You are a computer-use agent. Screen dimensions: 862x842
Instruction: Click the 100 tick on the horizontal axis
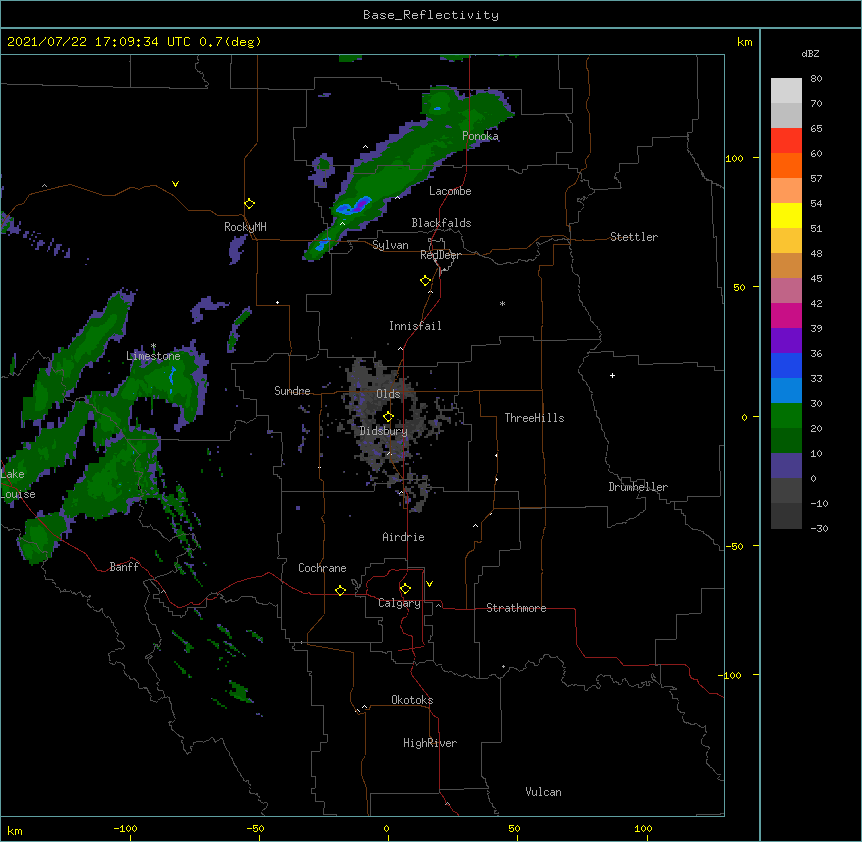coord(643,828)
